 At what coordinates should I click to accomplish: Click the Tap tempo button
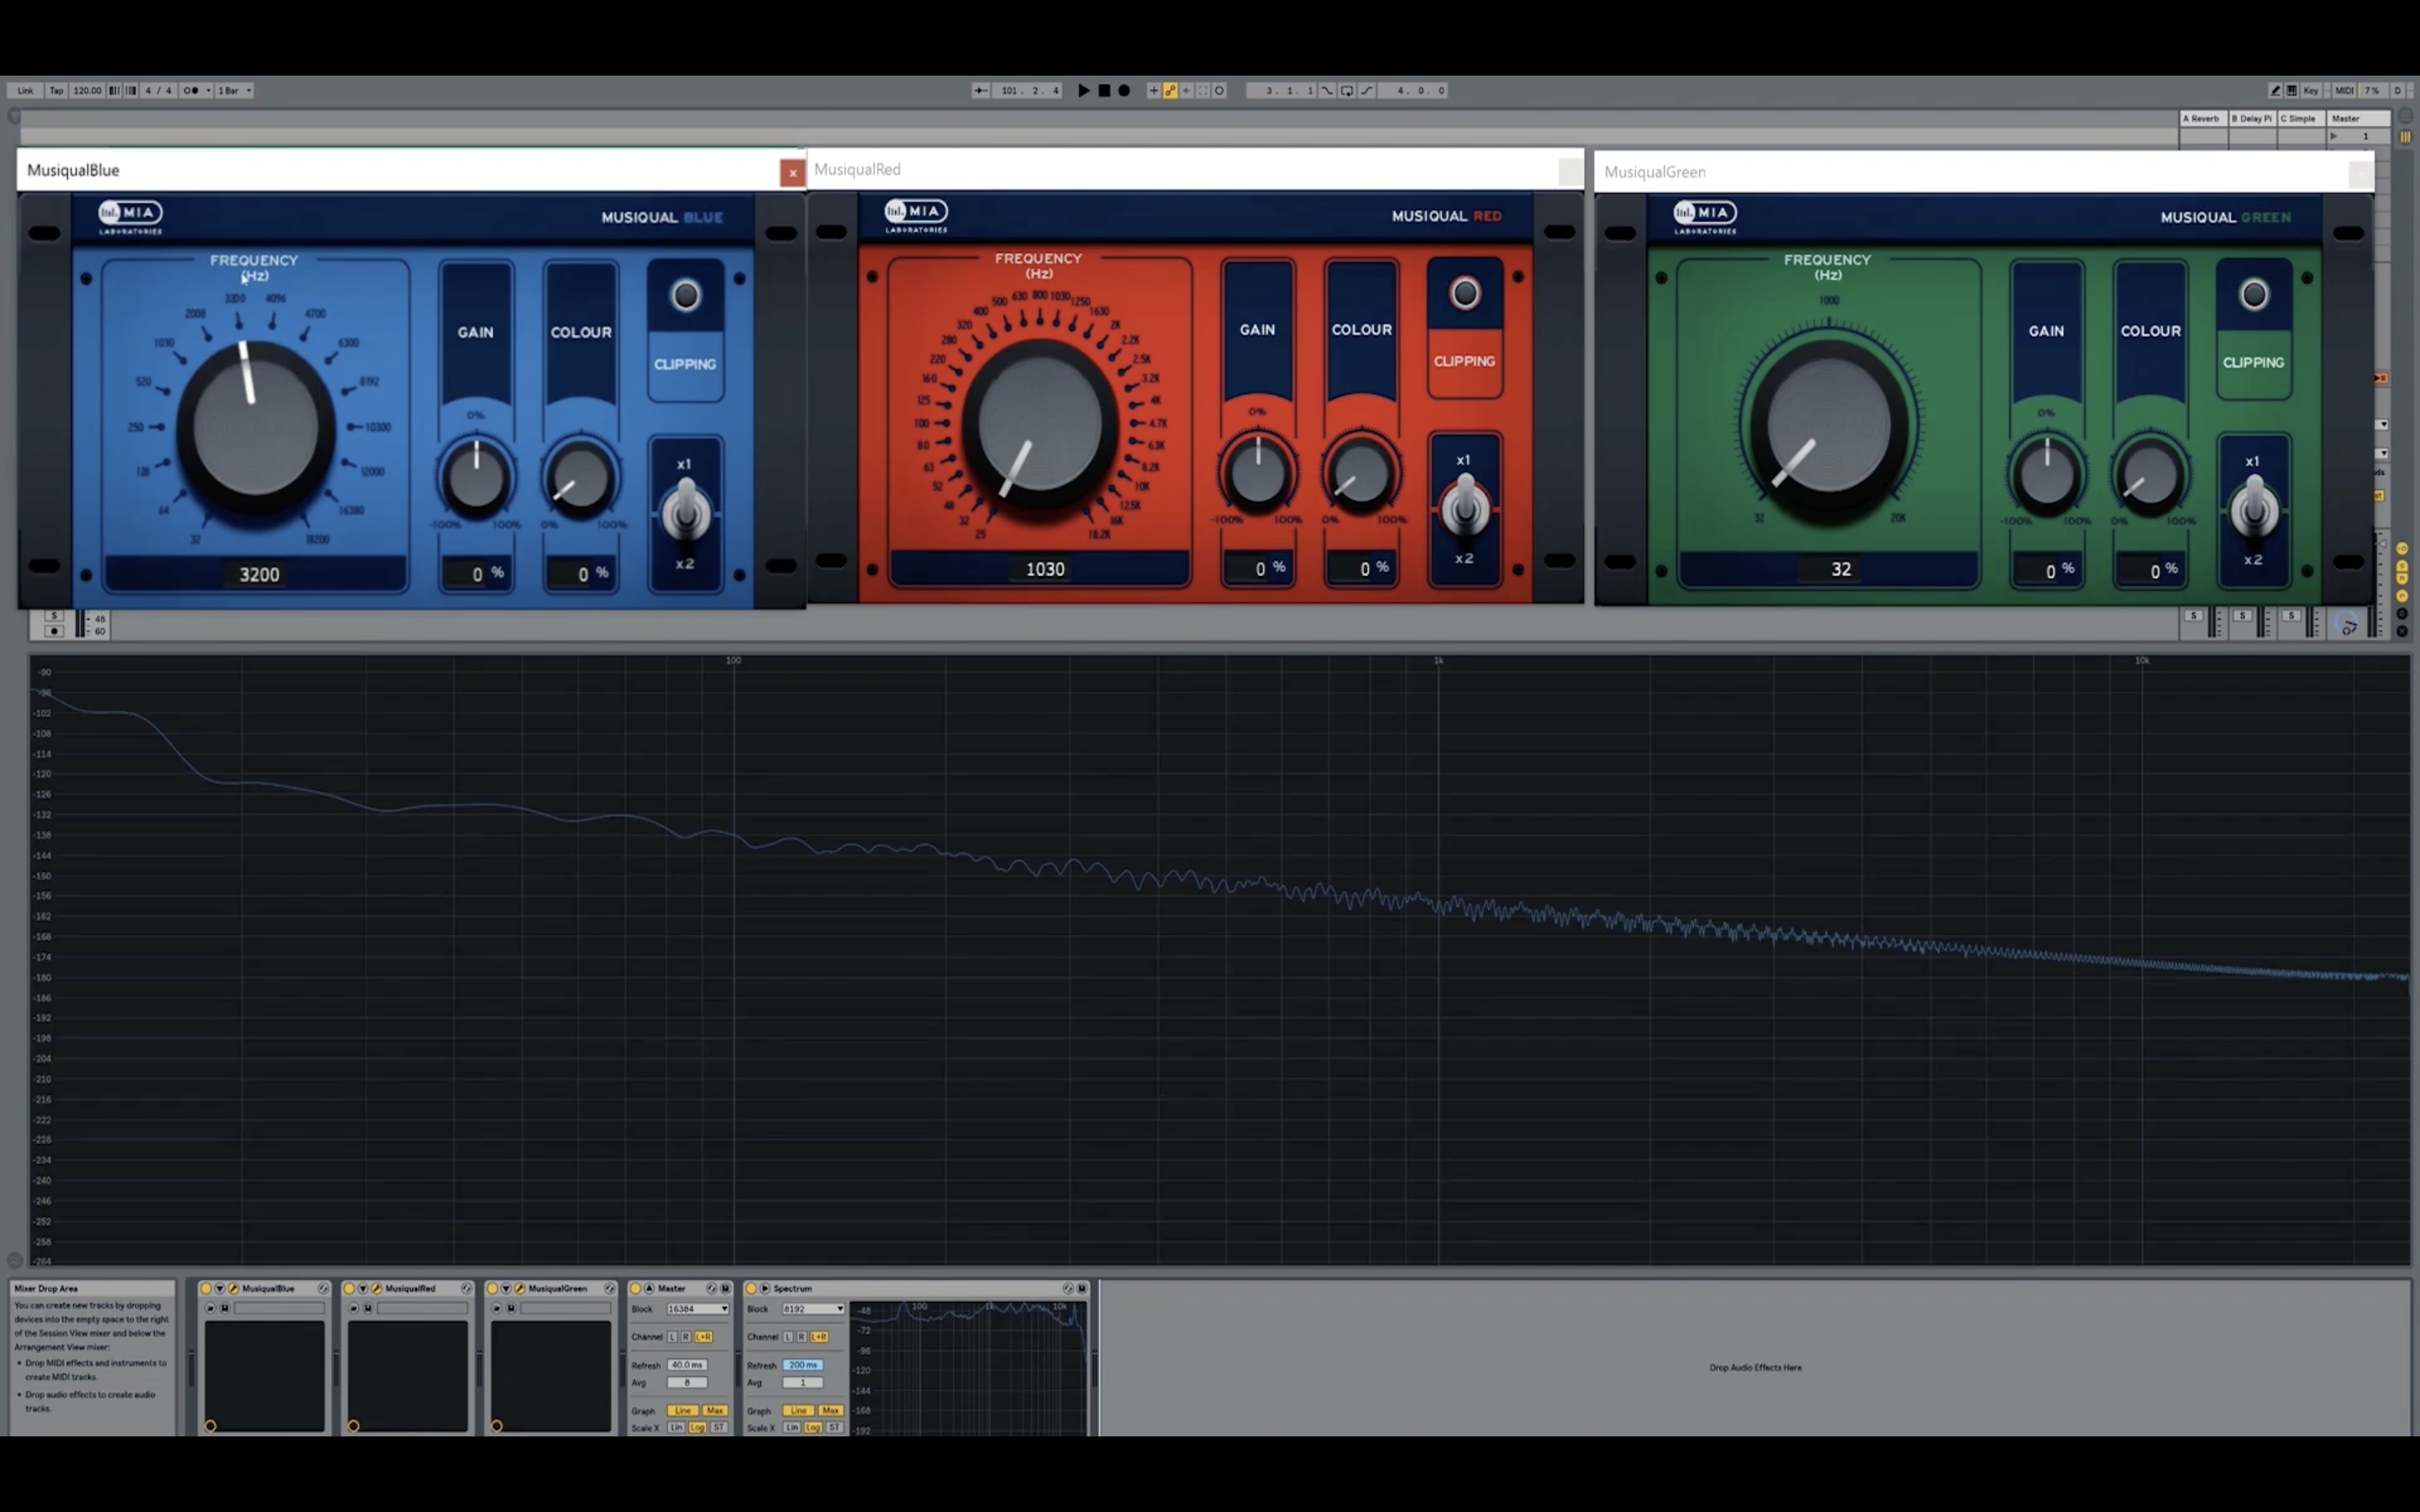[57, 90]
